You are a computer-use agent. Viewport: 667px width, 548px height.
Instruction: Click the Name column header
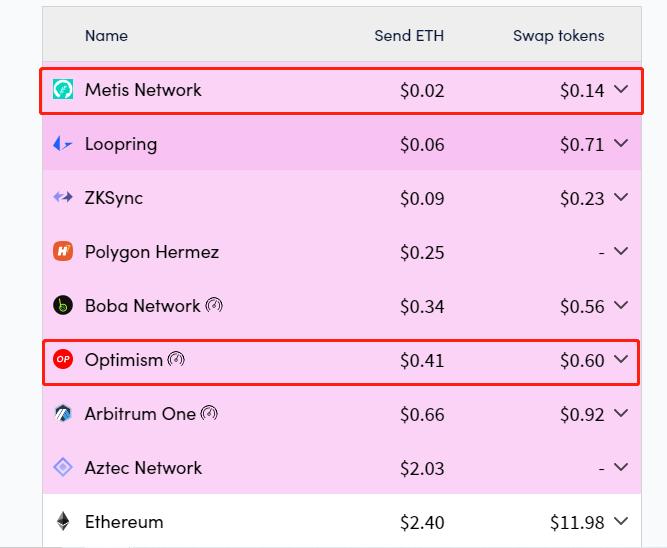click(106, 36)
